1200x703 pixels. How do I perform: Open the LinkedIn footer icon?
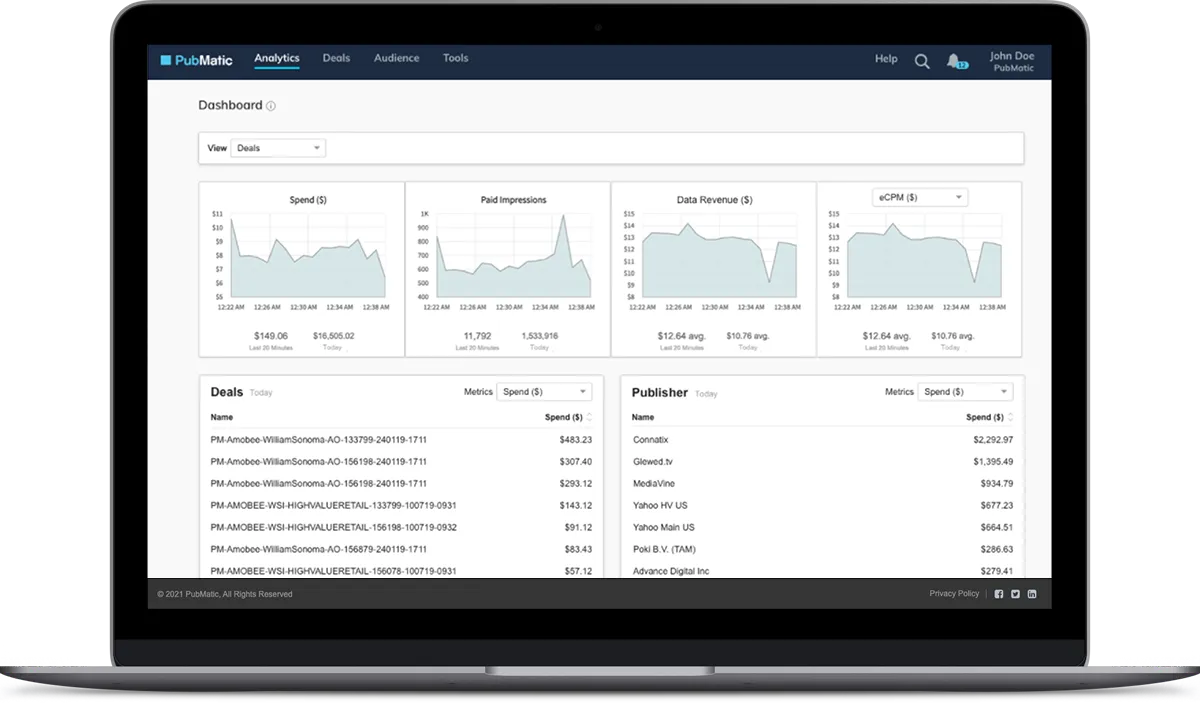(1032, 594)
